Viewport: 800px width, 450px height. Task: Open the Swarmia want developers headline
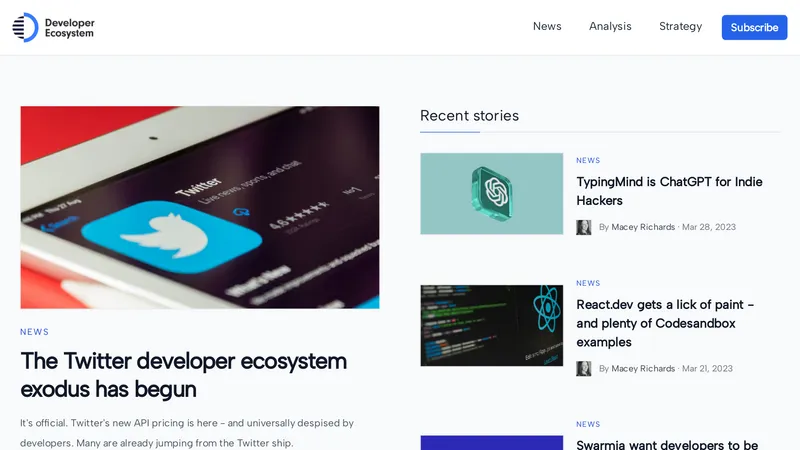coord(667,444)
